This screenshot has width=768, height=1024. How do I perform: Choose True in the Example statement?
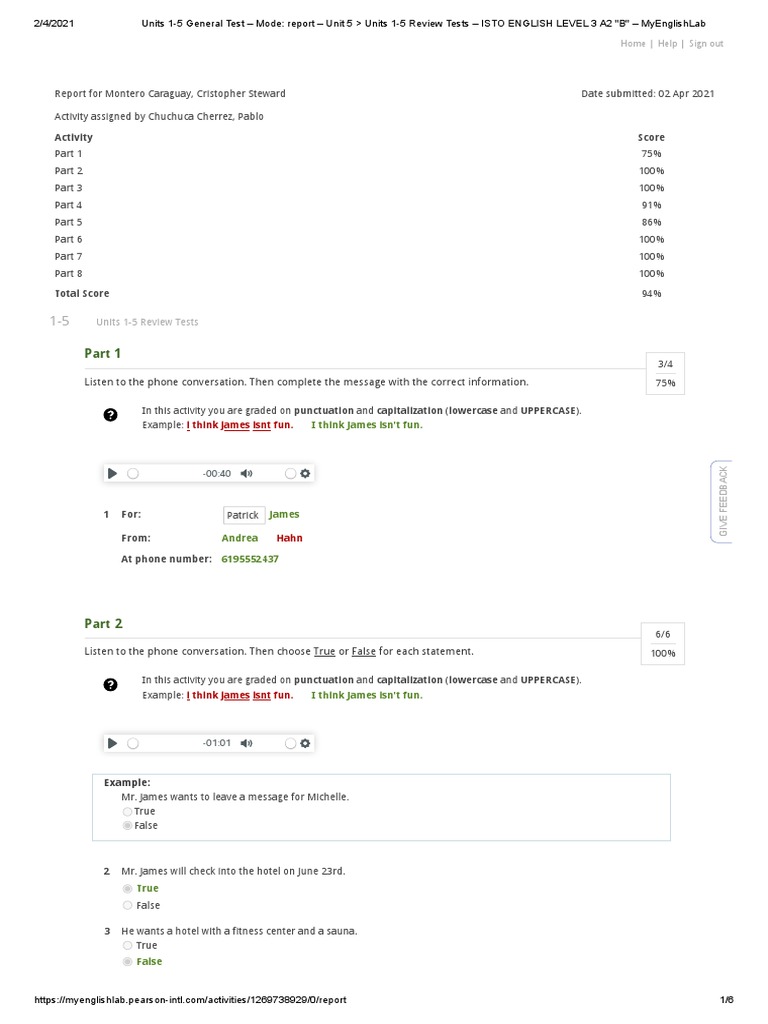click(127, 811)
